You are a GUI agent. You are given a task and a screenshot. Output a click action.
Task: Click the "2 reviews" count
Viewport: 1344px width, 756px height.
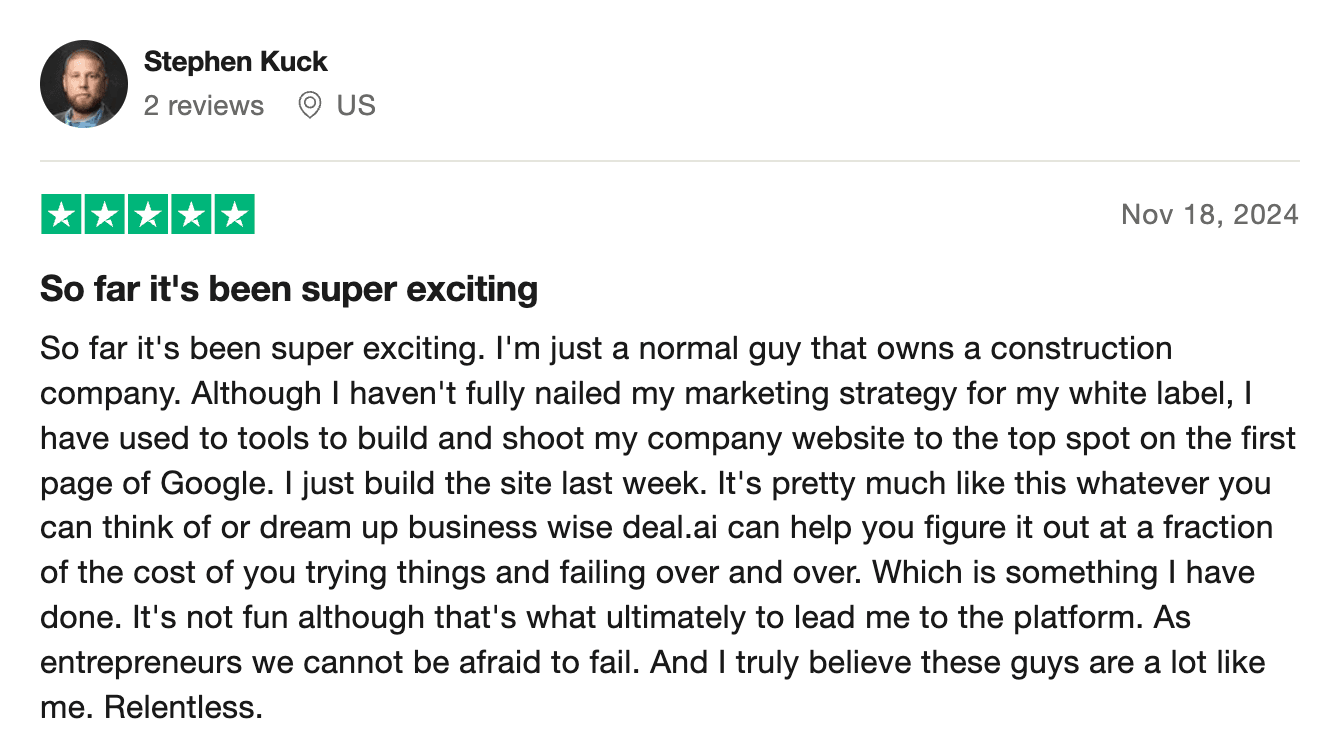[203, 105]
